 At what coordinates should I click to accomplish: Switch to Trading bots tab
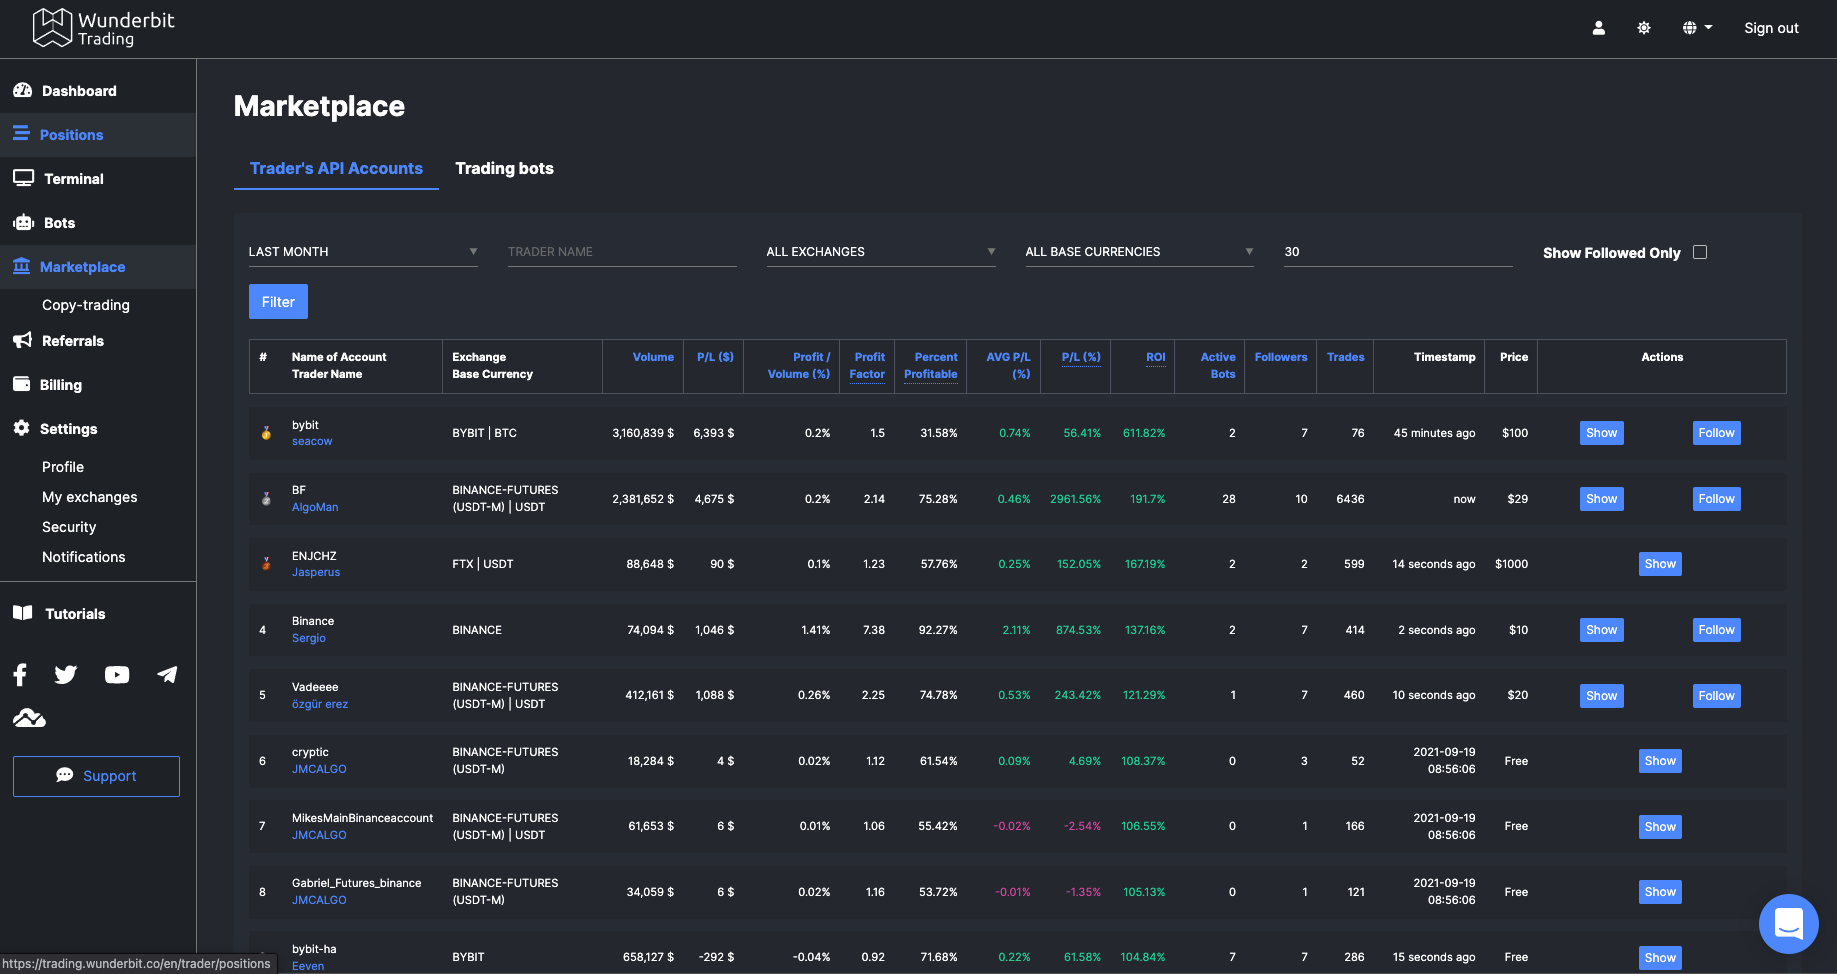coord(504,168)
